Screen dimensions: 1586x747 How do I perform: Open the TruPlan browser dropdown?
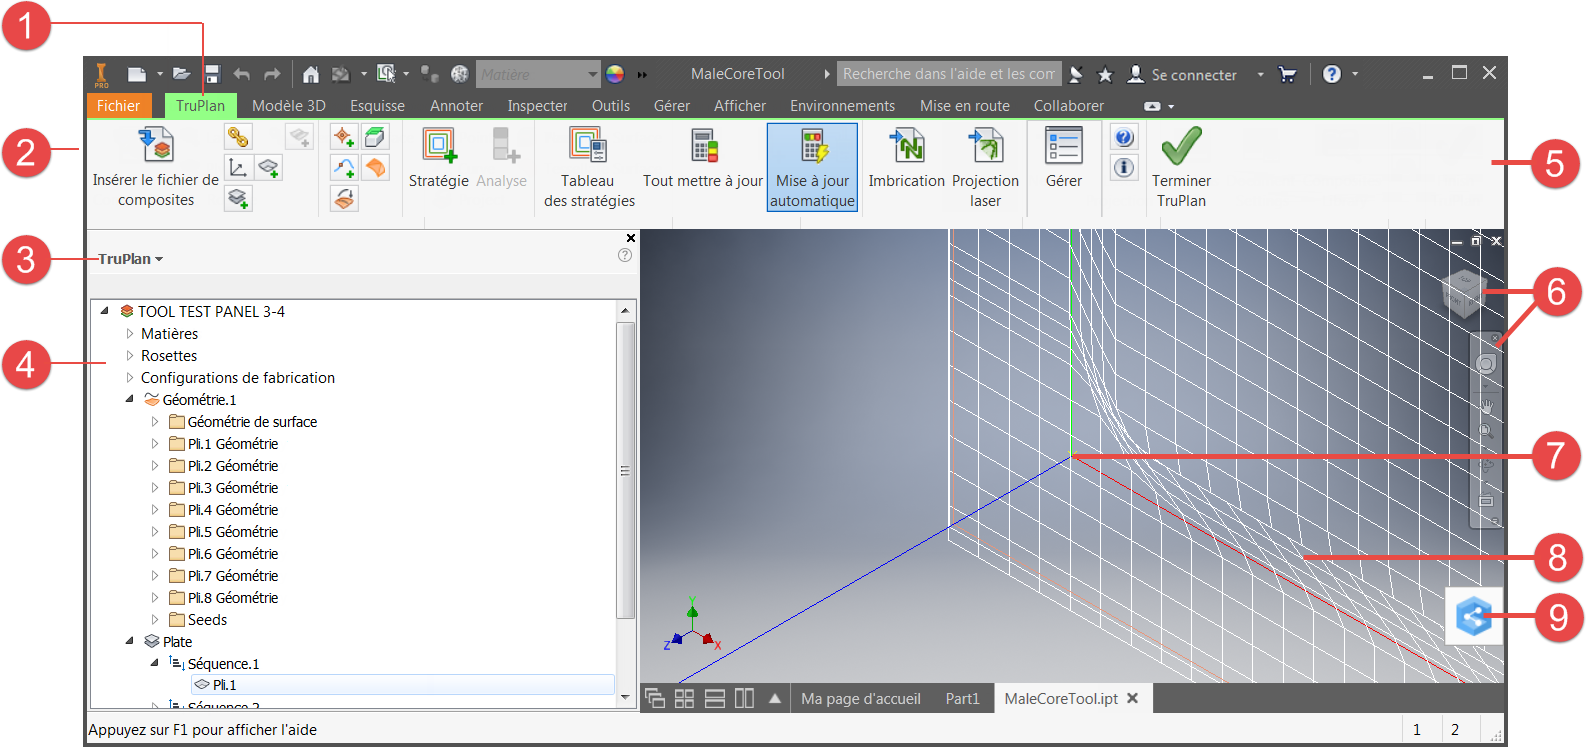130,259
